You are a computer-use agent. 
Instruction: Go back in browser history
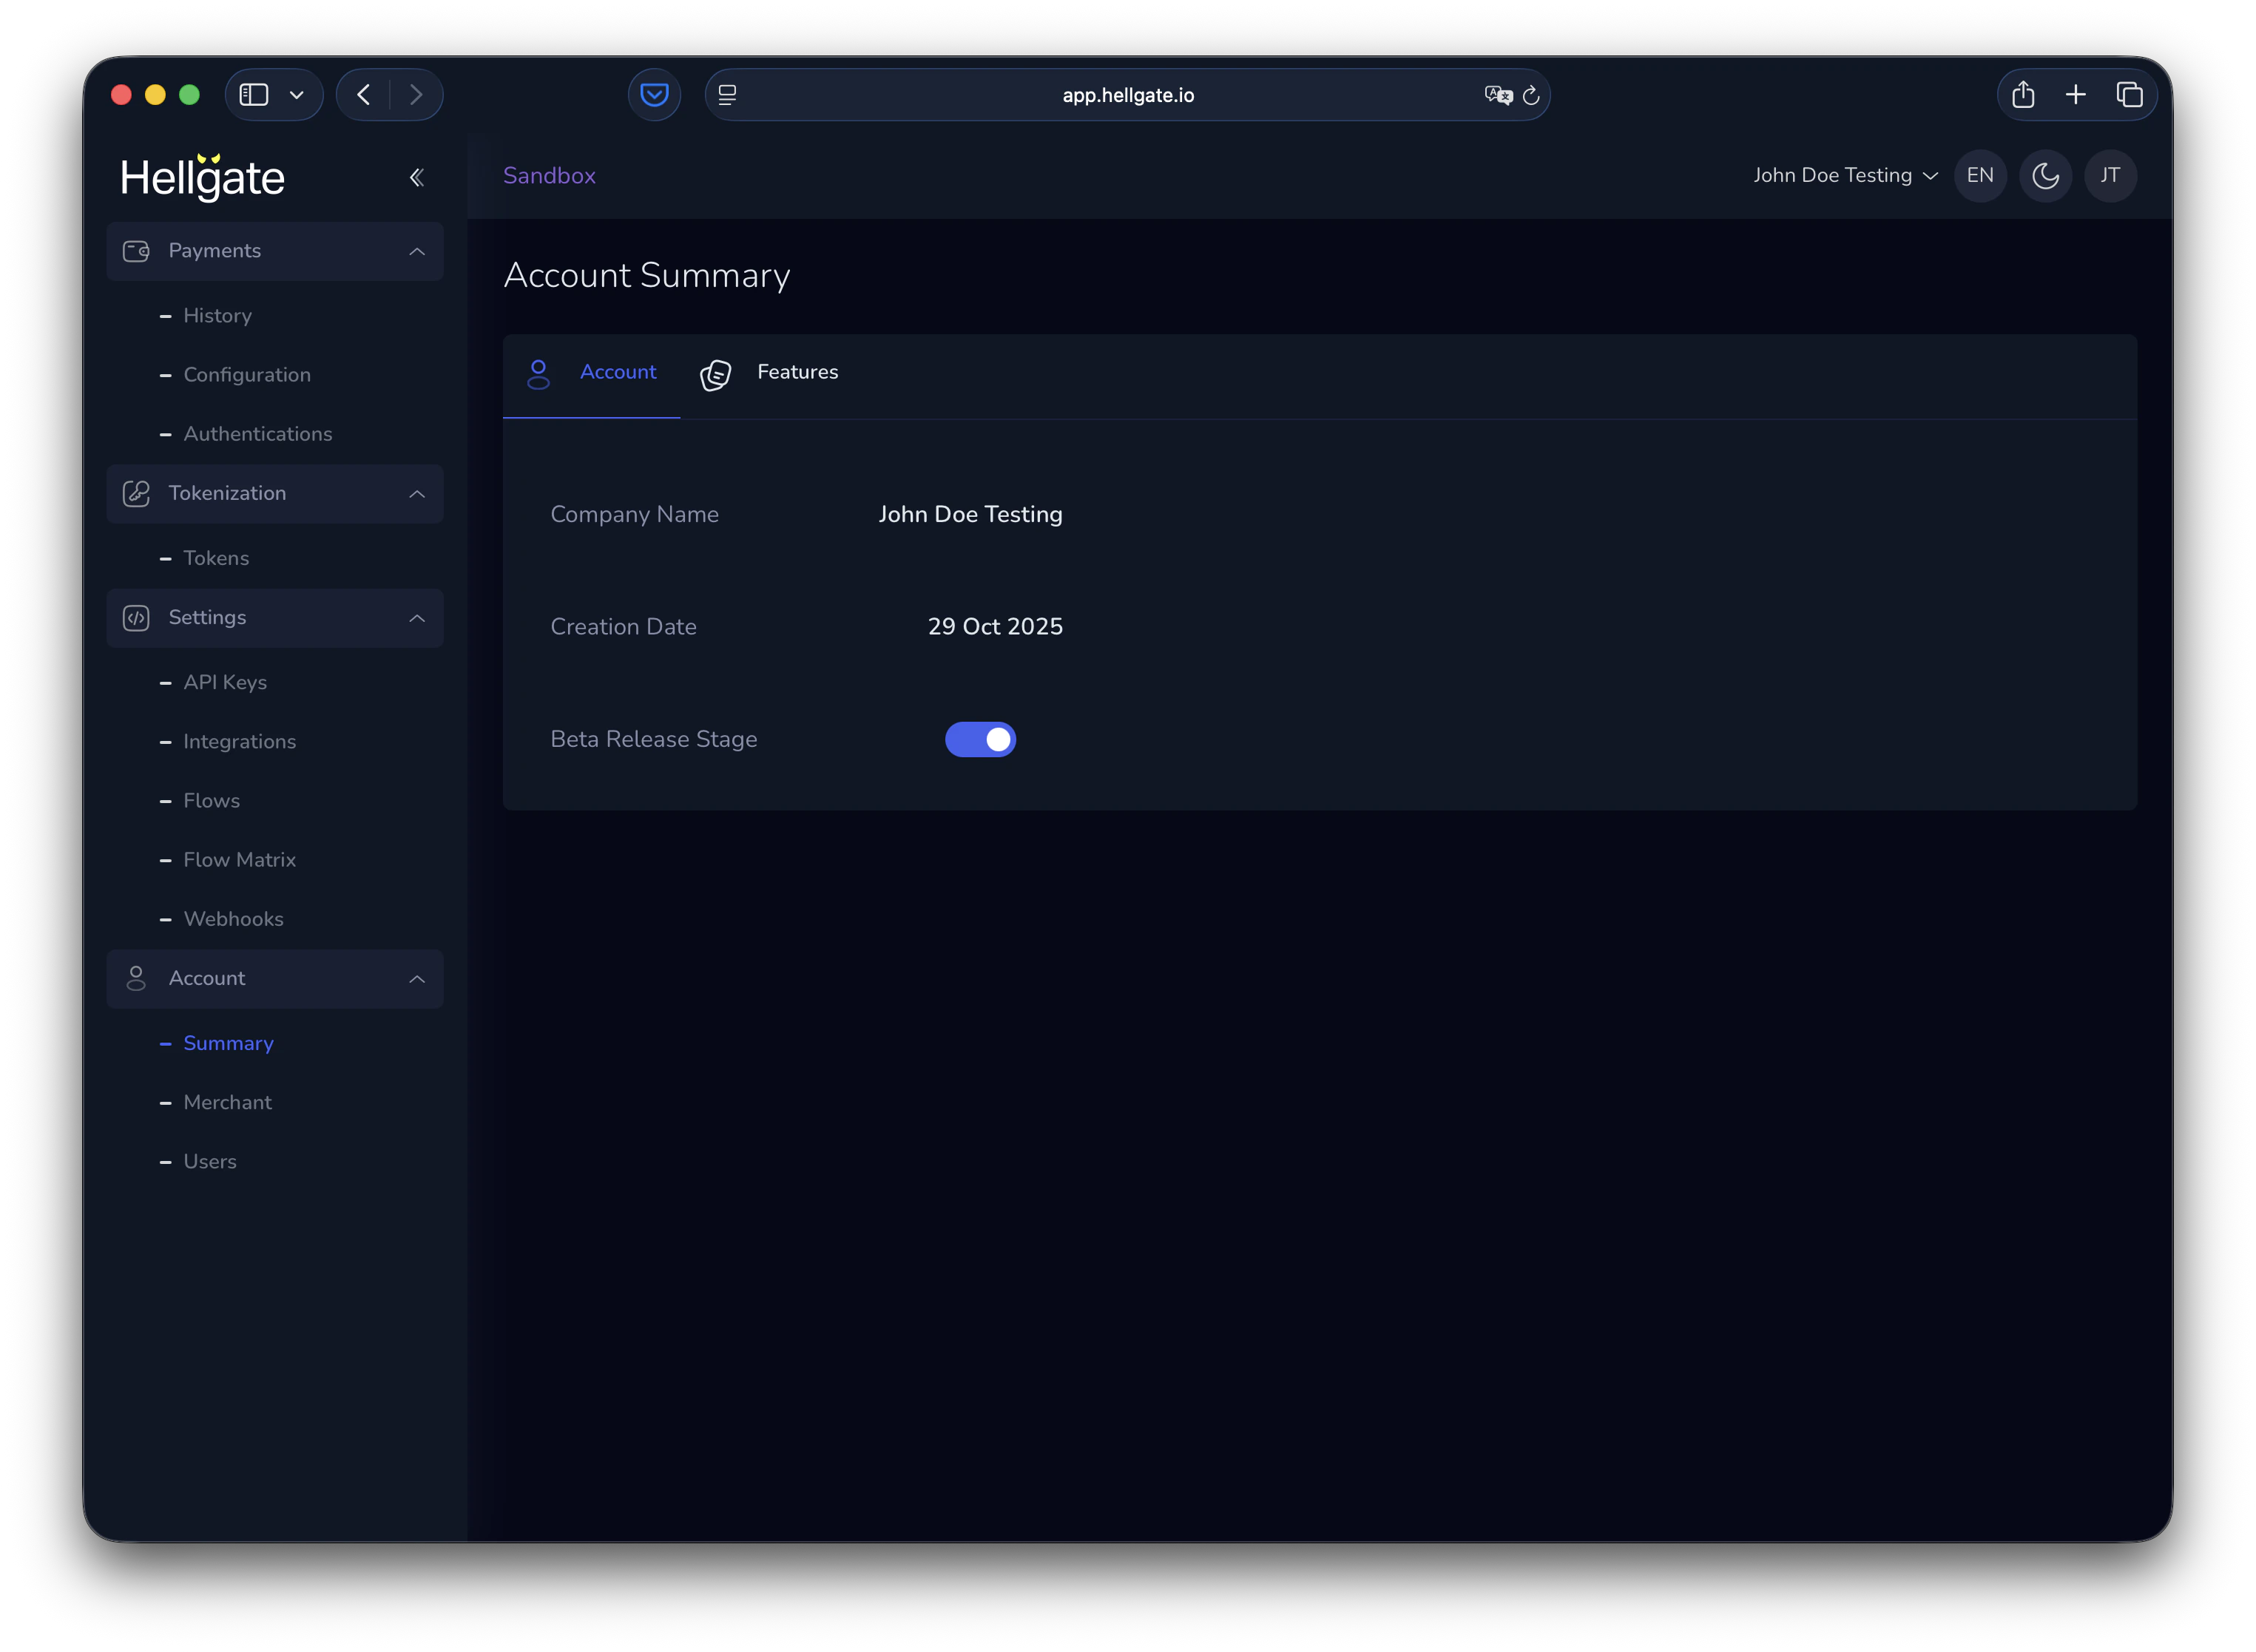[364, 95]
